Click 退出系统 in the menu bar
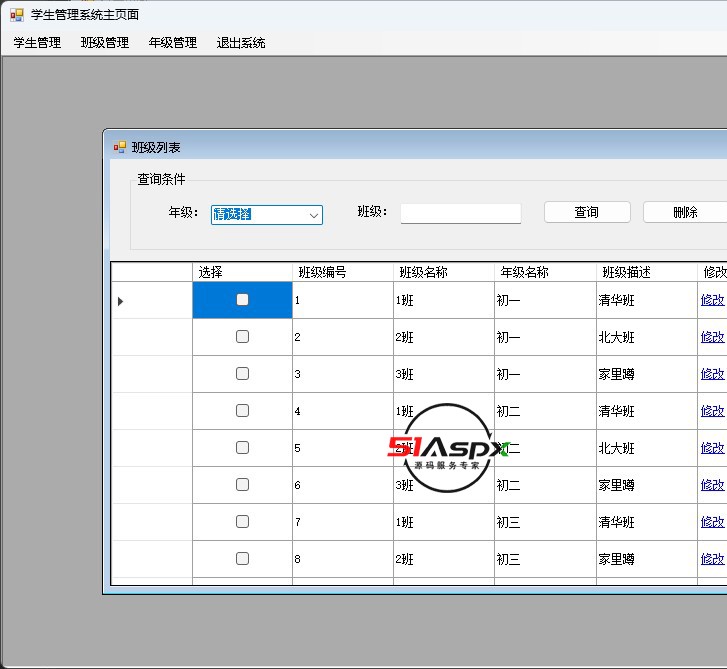Image resolution: width=727 pixels, height=669 pixels. (x=241, y=43)
